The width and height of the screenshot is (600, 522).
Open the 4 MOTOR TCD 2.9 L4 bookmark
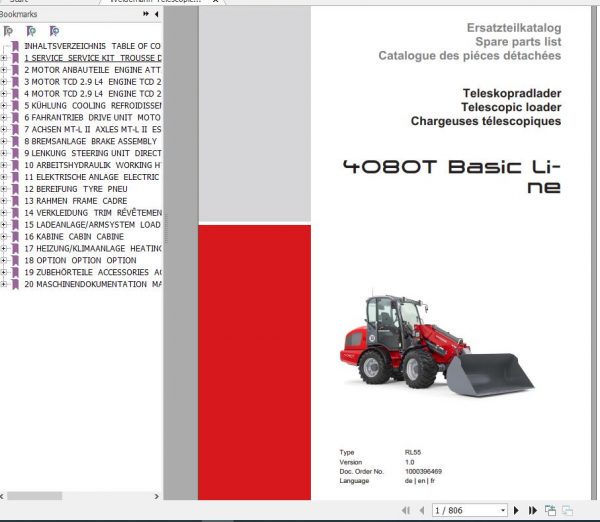pos(93,94)
